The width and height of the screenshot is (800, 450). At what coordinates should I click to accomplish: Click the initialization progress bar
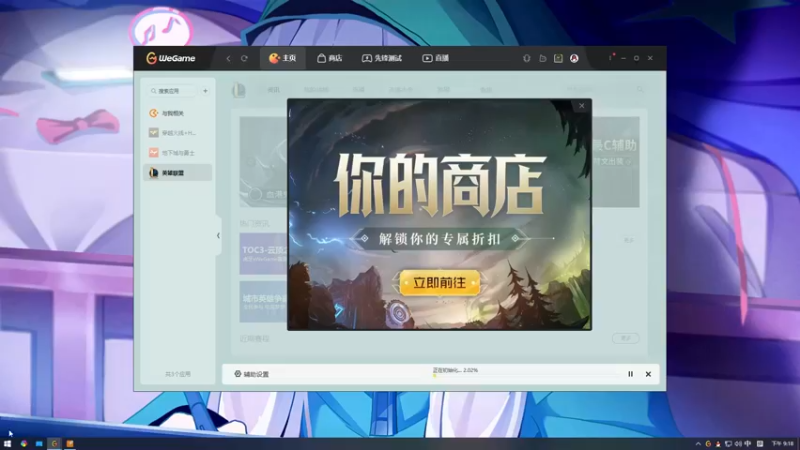[x=526, y=376]
